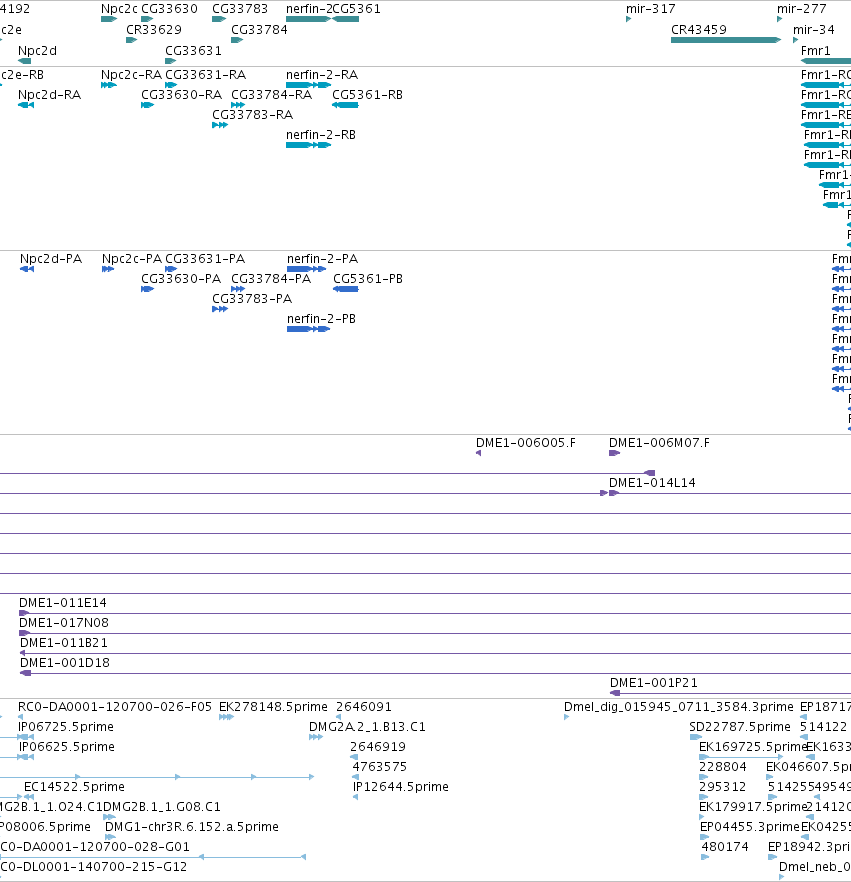851x882 pixels.
Task: Click BAC end label DME1-006O05.F
Action: pos(526,443)
